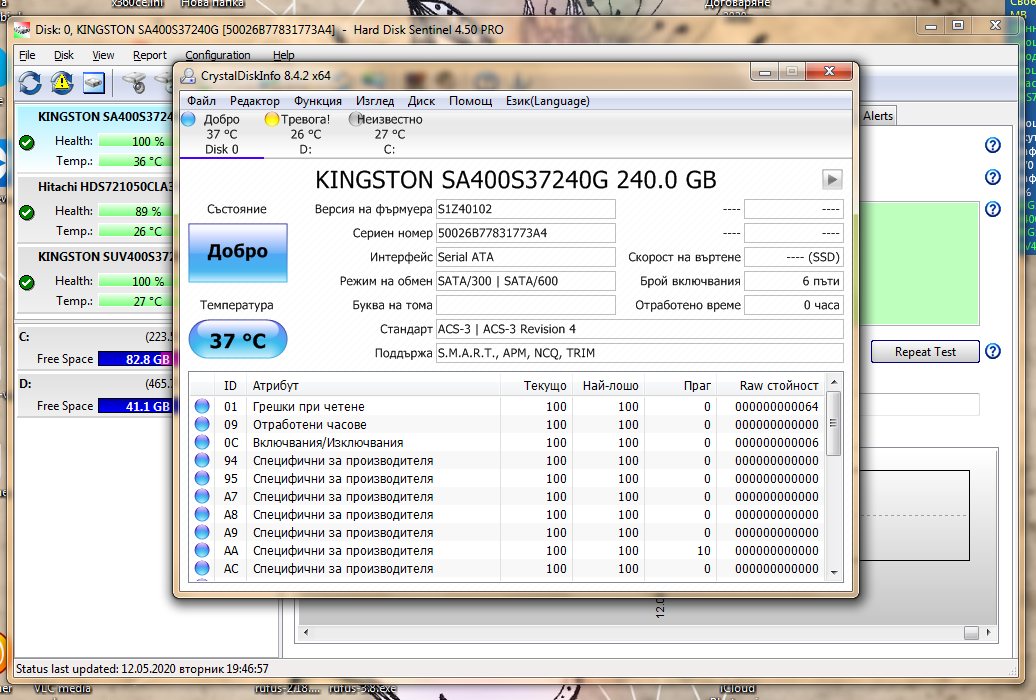Viewport: 1036px width, 700px height.
Task: Click the green check beside KINGSTON SA400S37 health
Action: pyautogui.click(x=26, y=142)
